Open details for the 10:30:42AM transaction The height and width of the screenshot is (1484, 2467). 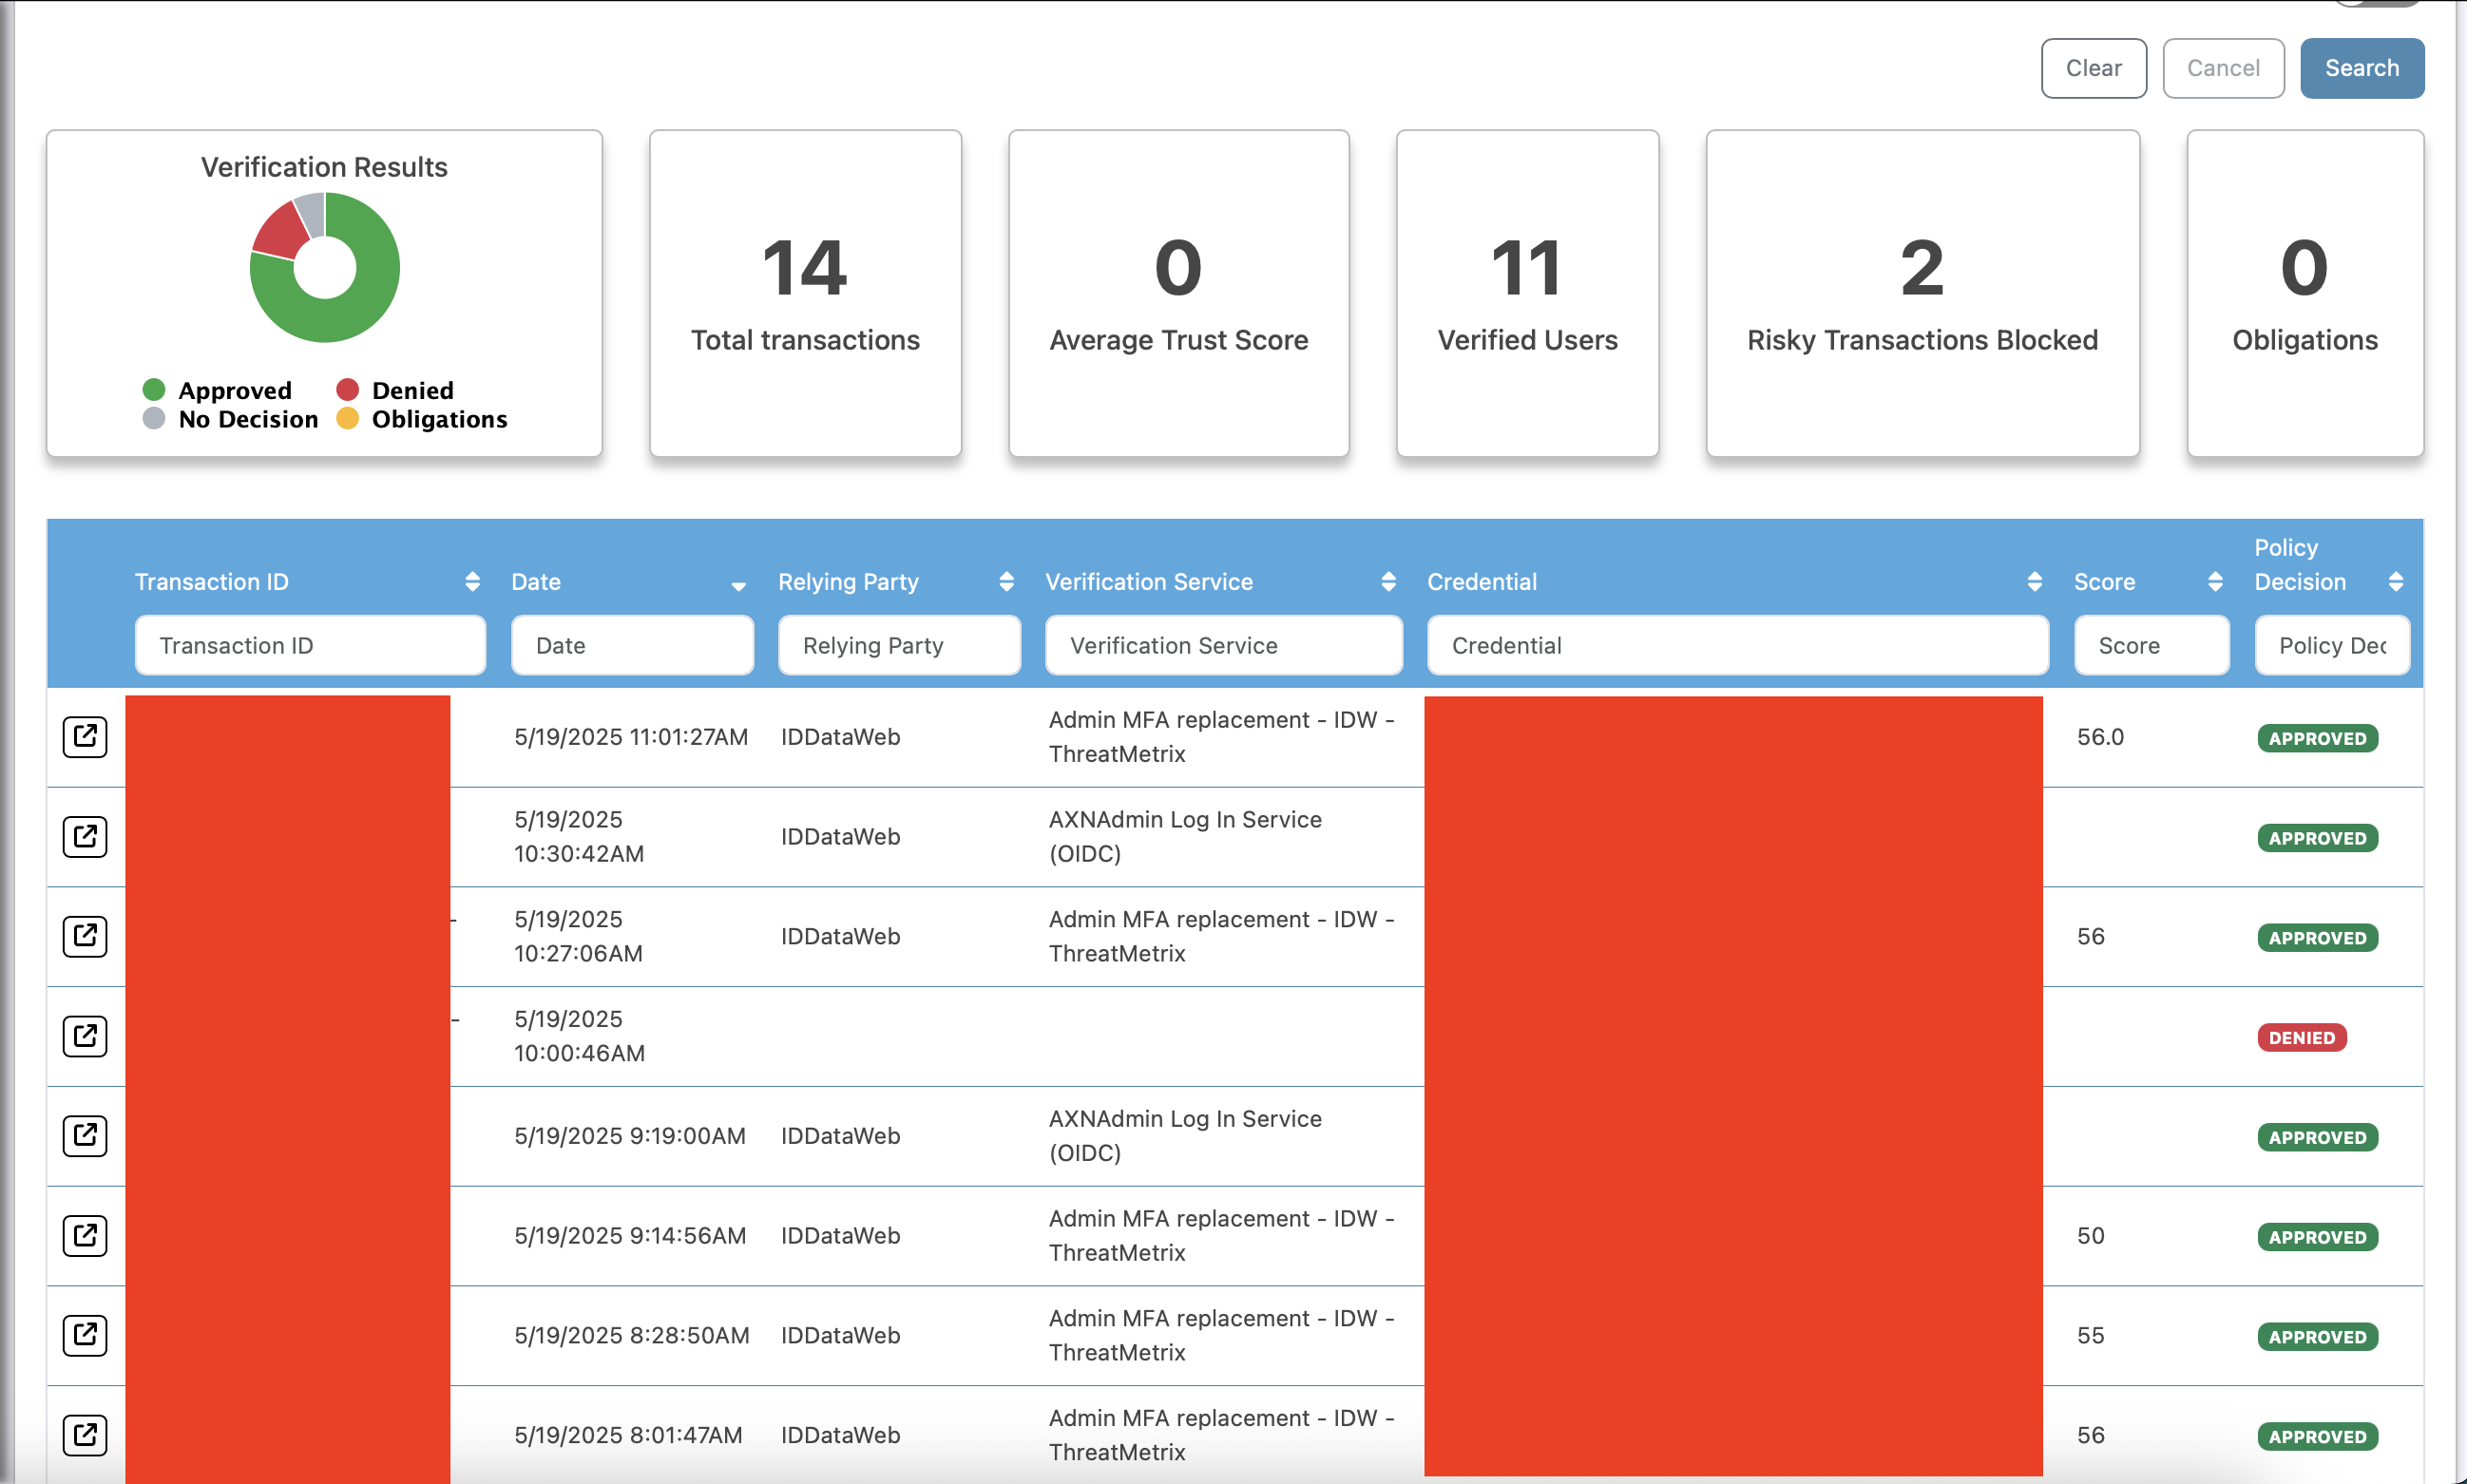point(85,837)
